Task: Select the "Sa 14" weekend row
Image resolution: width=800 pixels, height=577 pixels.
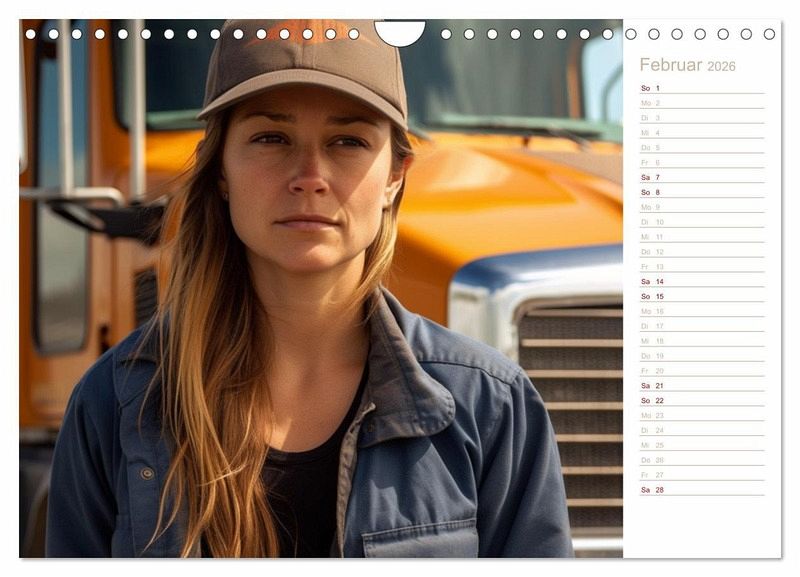Action: click(702, 281)
